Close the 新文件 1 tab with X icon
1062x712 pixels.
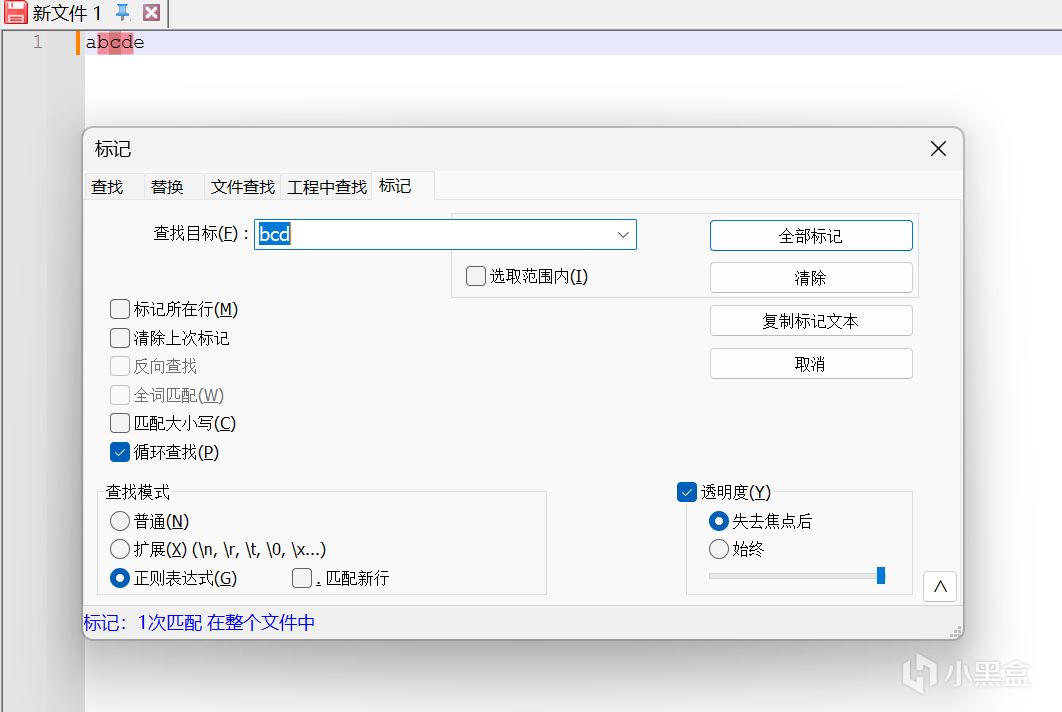tap(151, 13)
